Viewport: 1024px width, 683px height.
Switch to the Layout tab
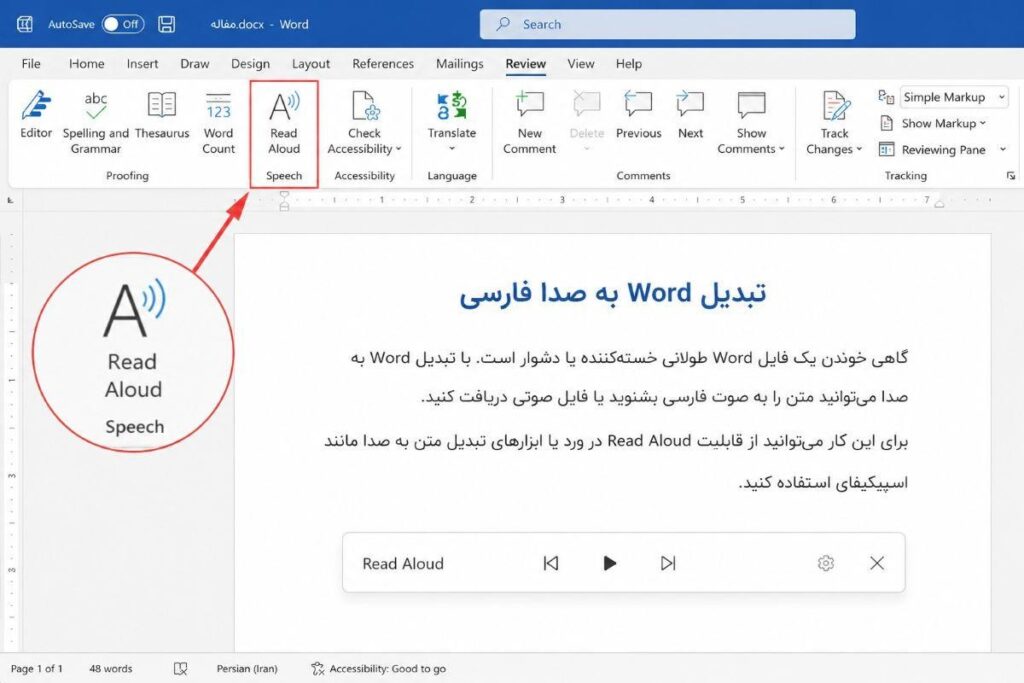click(x=311, y=63)
